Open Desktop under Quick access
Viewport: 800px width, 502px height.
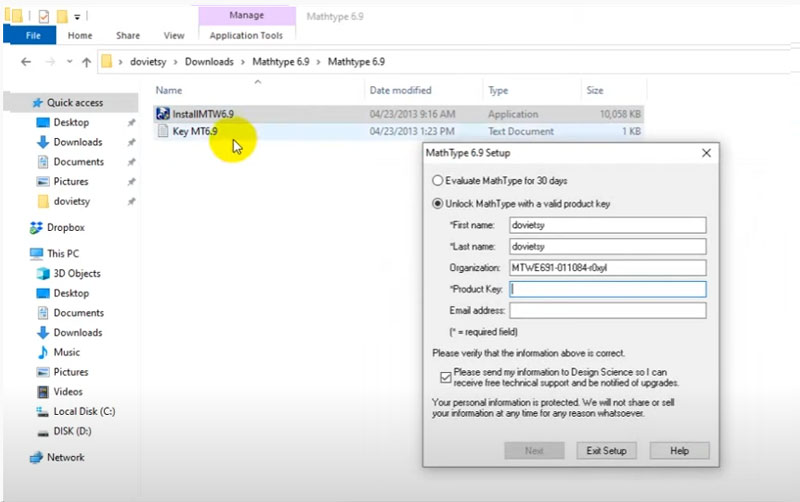coord(71,122)
